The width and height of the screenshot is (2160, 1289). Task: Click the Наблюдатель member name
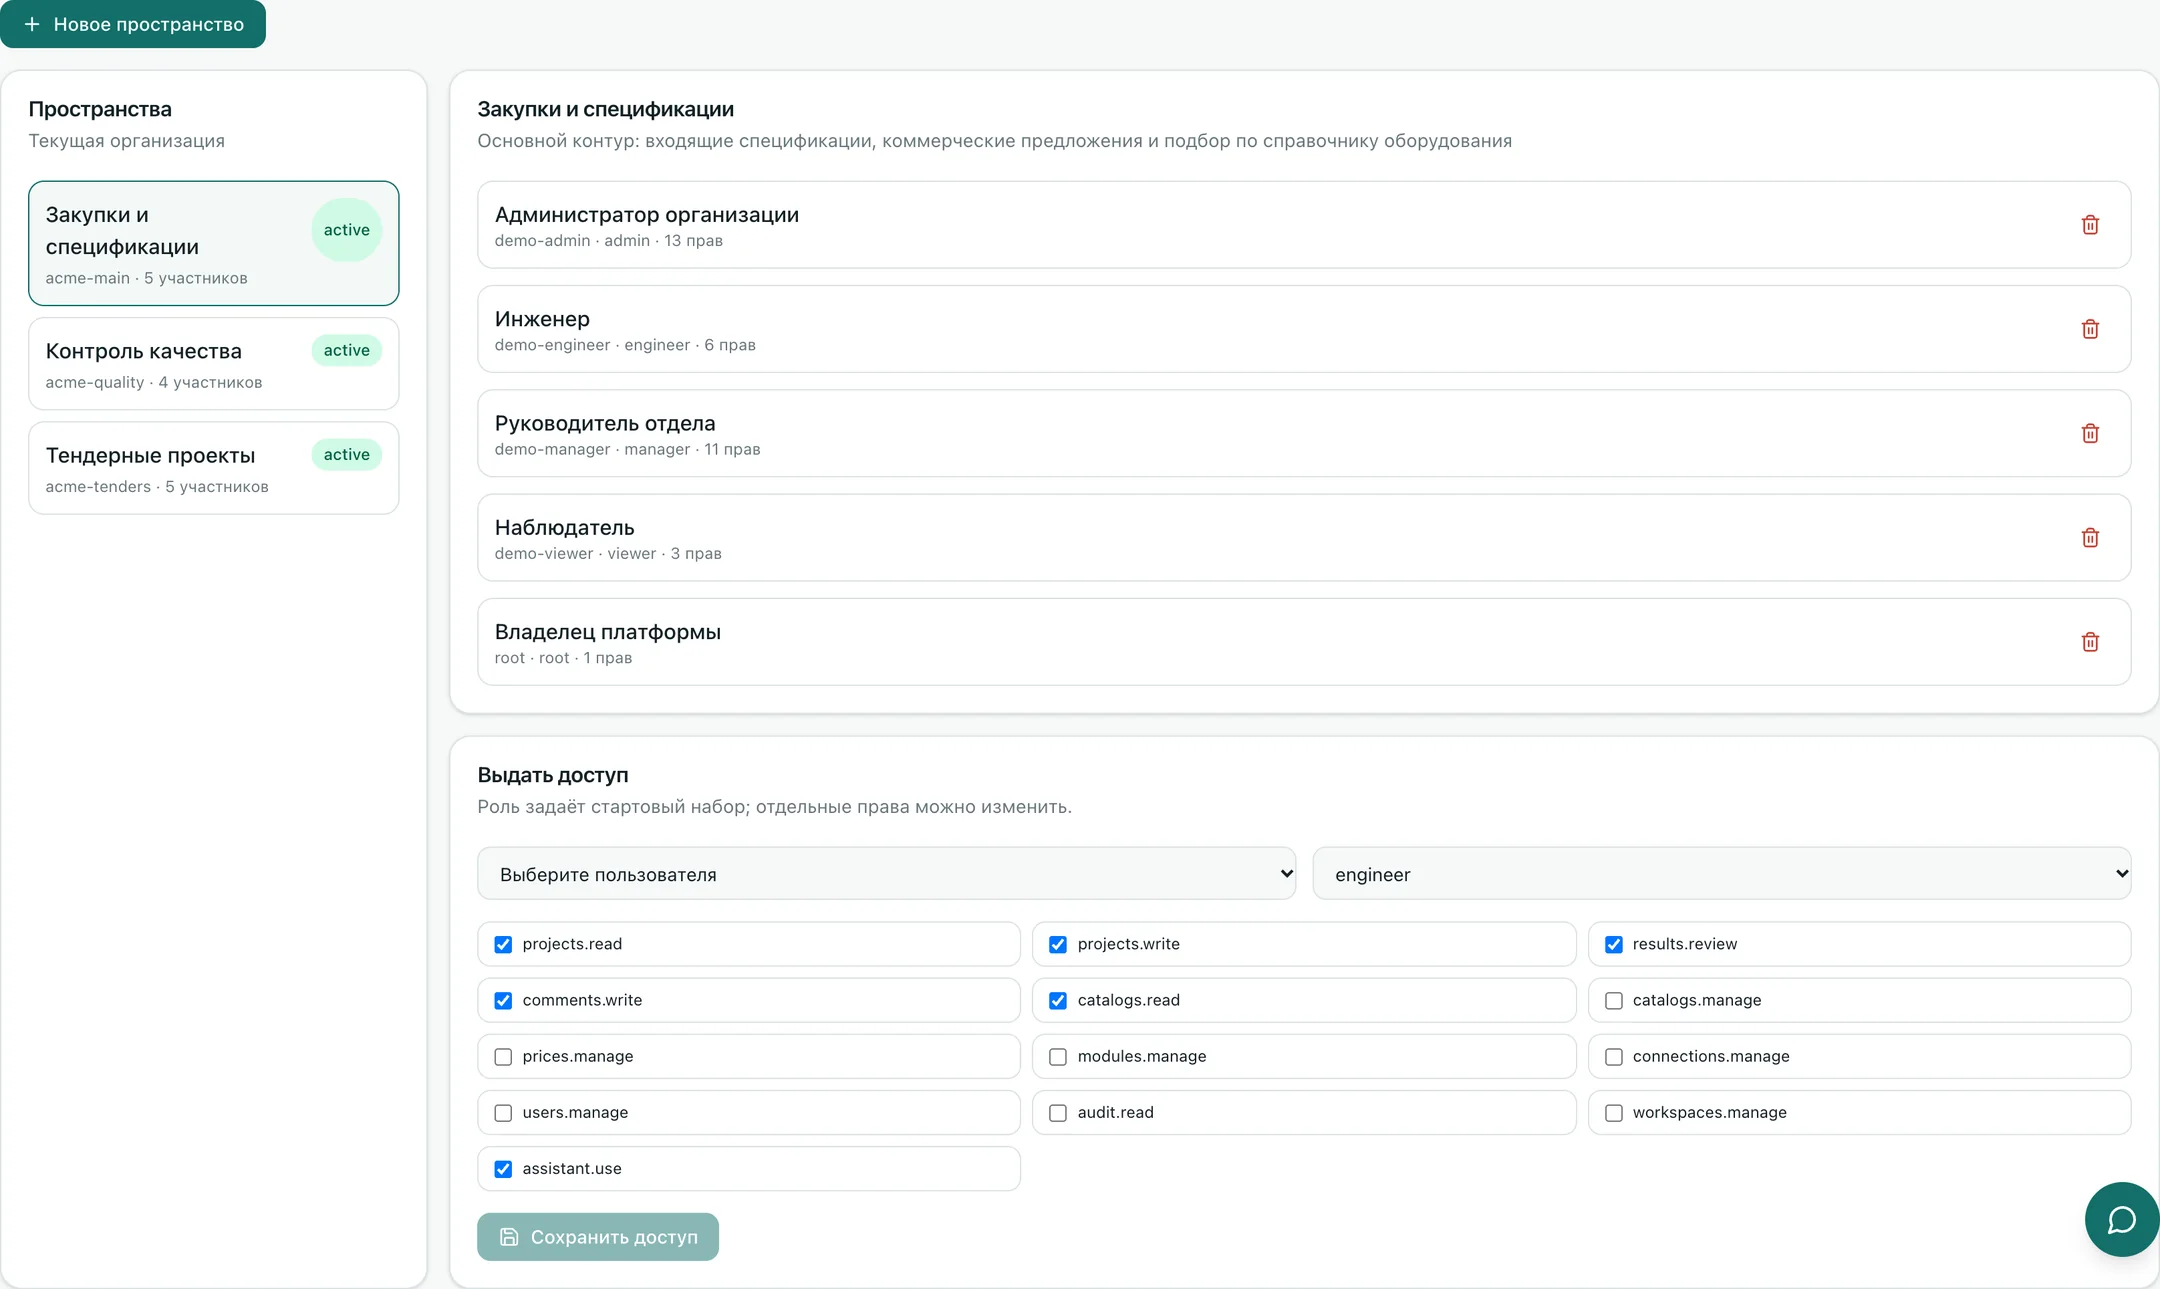coord(564,527)
